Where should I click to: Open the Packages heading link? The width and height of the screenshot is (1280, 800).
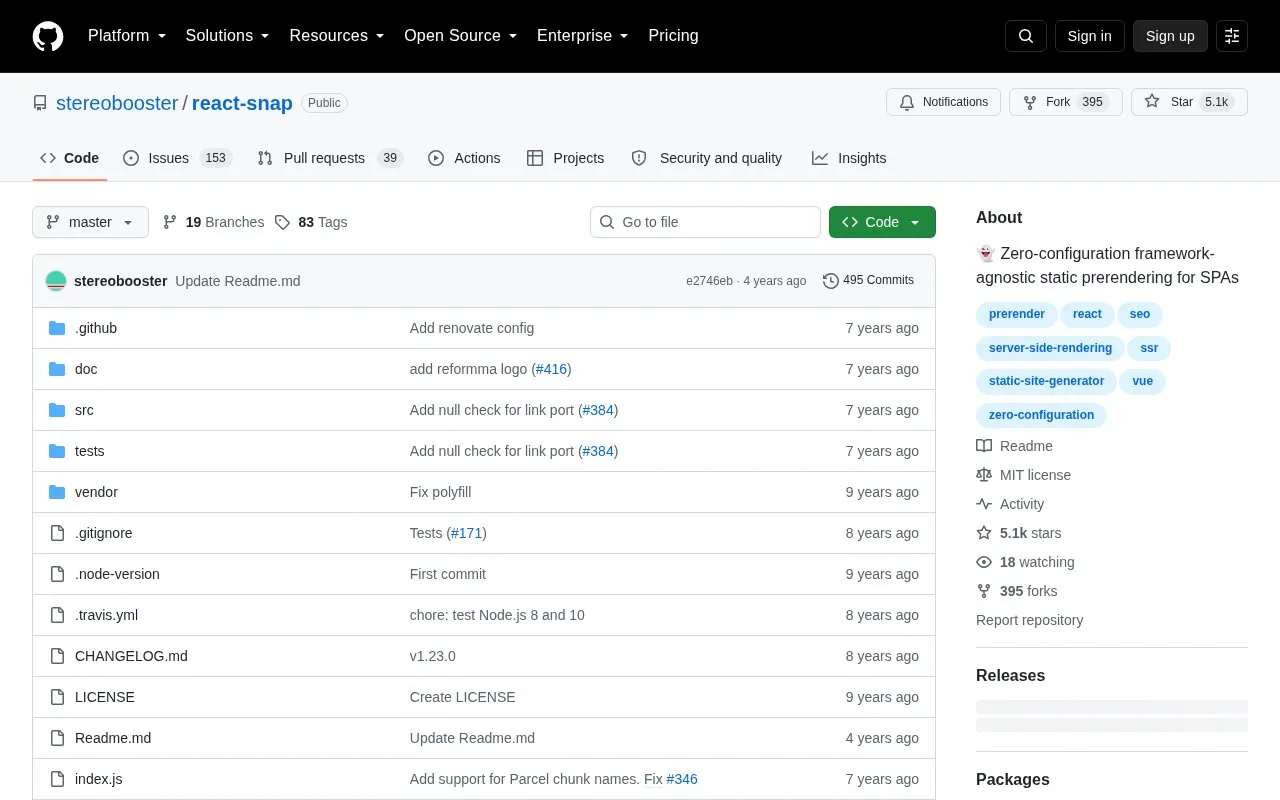pyautogui.click(x=1013, y=780)
